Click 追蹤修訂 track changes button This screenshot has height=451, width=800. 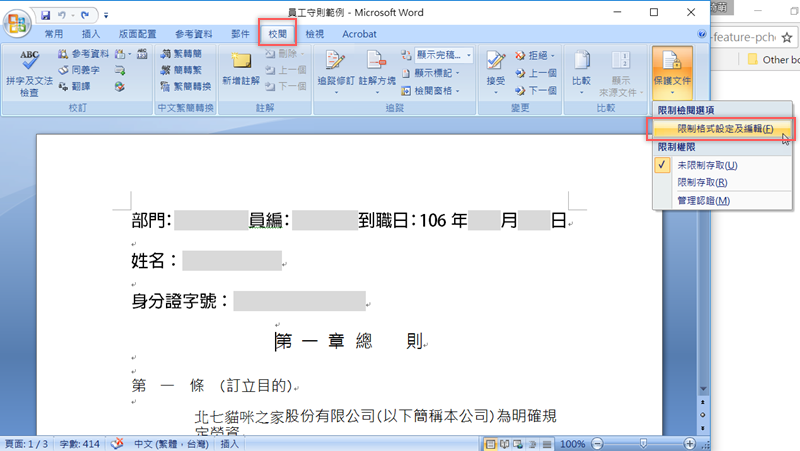pyautogui.click(x=336, y=72)
